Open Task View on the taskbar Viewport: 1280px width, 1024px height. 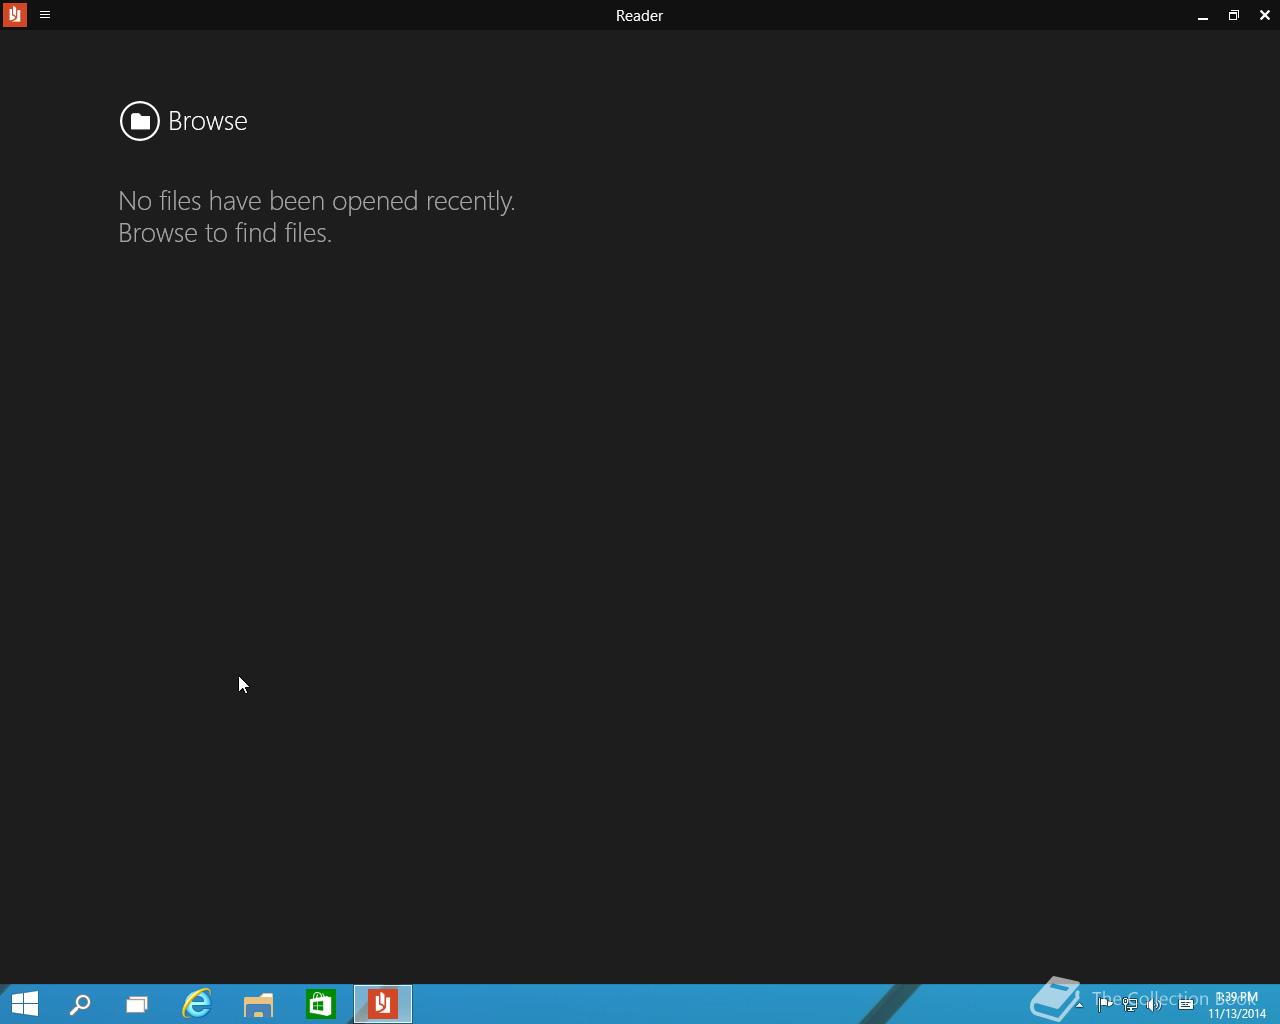(137, 1004)
